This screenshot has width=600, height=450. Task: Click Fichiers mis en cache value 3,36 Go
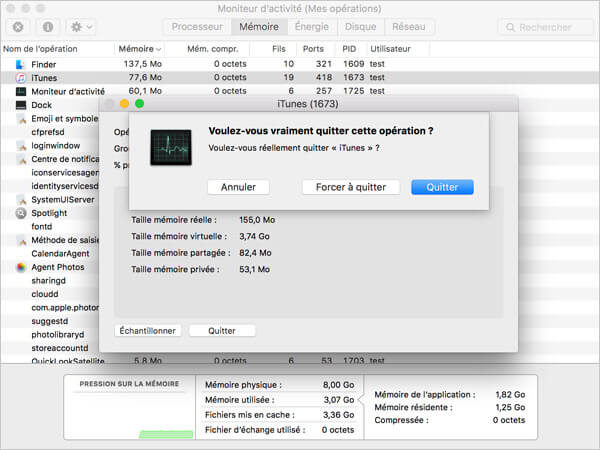(339, 415)
